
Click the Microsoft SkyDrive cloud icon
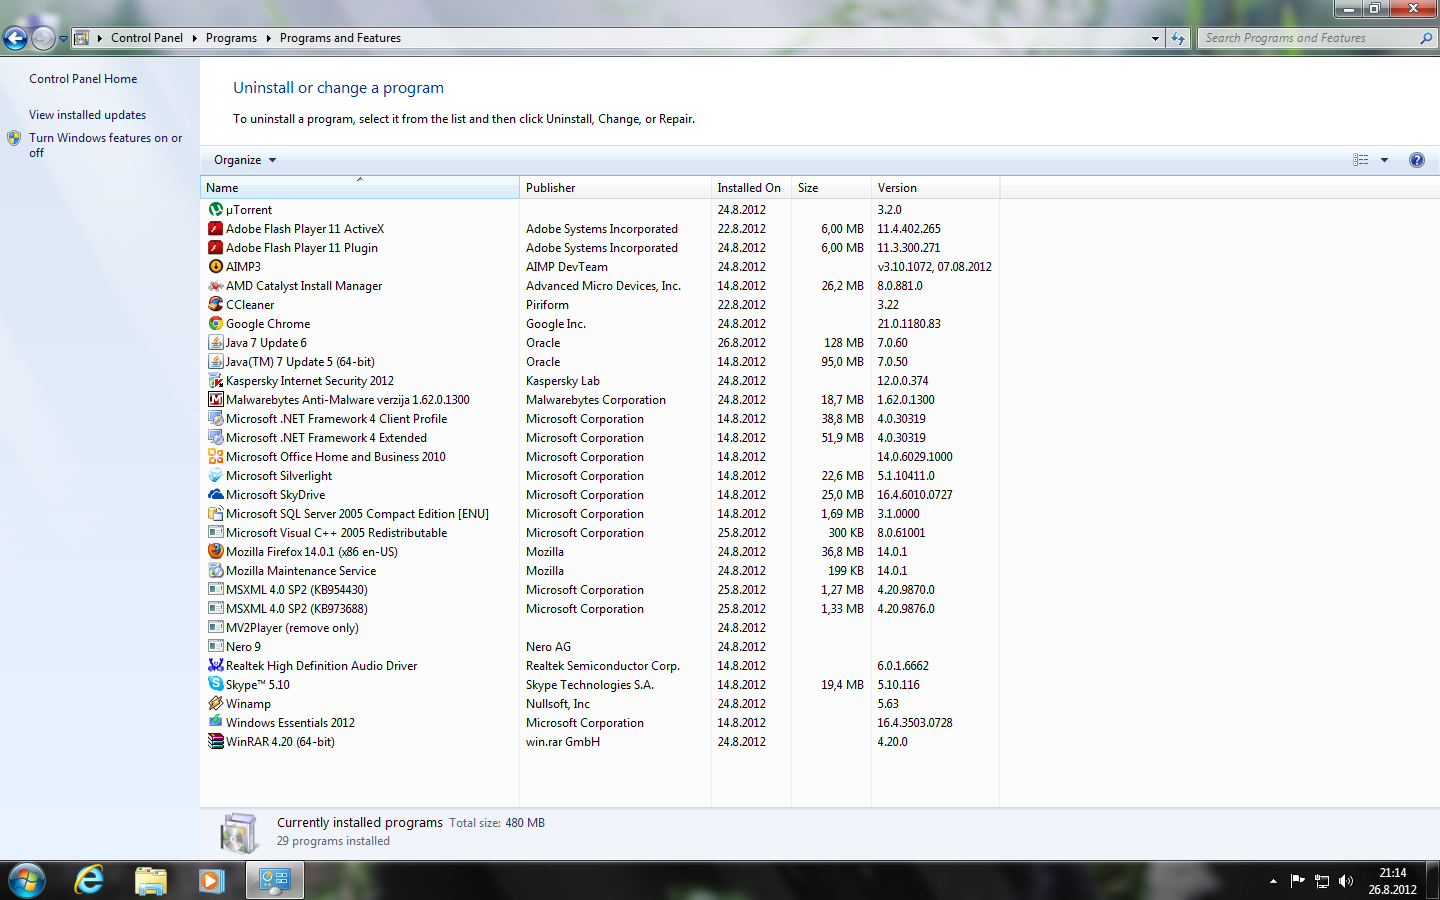coord(215,495)
